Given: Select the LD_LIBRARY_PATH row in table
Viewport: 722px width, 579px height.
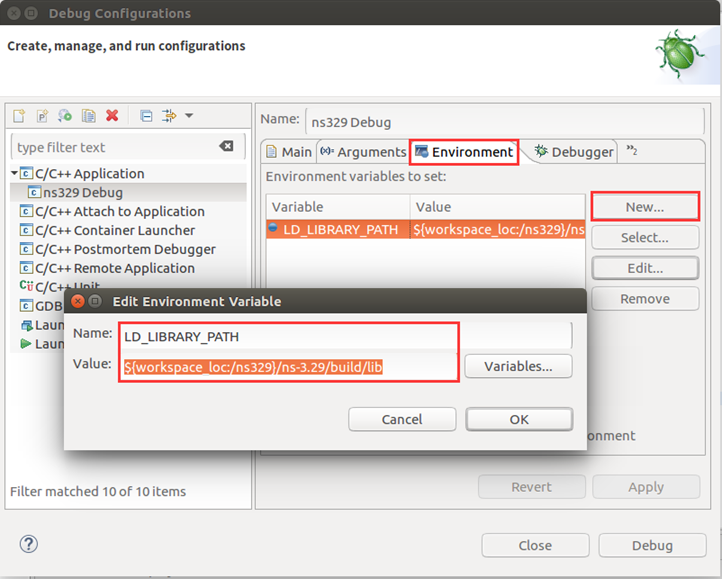Looking at the screenshot, I should (x=425, y=229).
